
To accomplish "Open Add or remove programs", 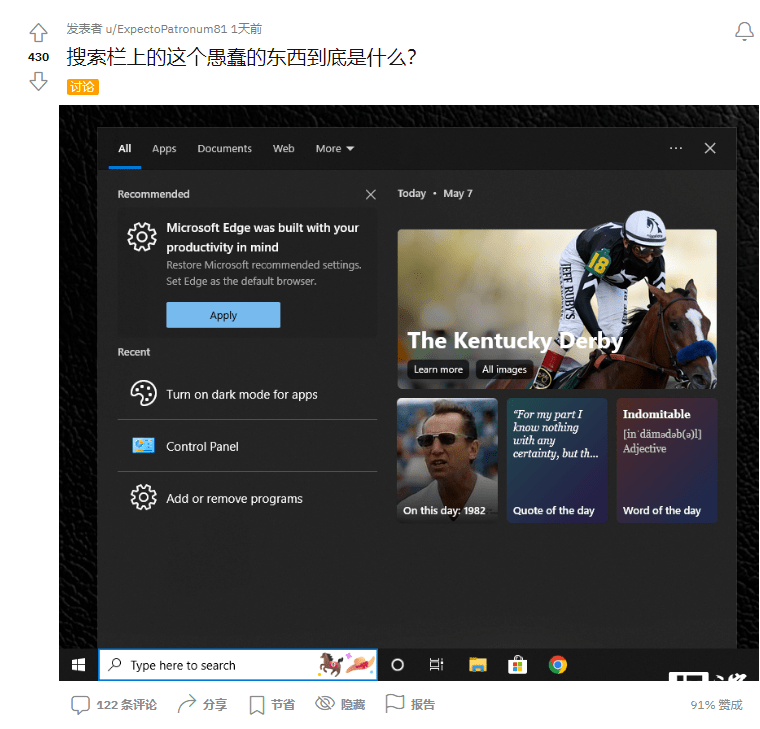I will click(247, 498).
